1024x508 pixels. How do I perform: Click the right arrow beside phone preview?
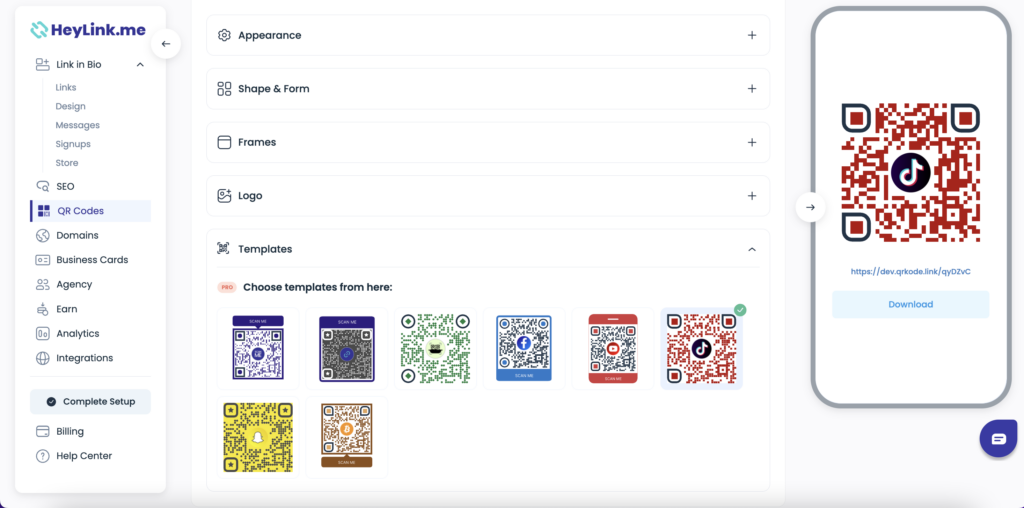point(810,207)
